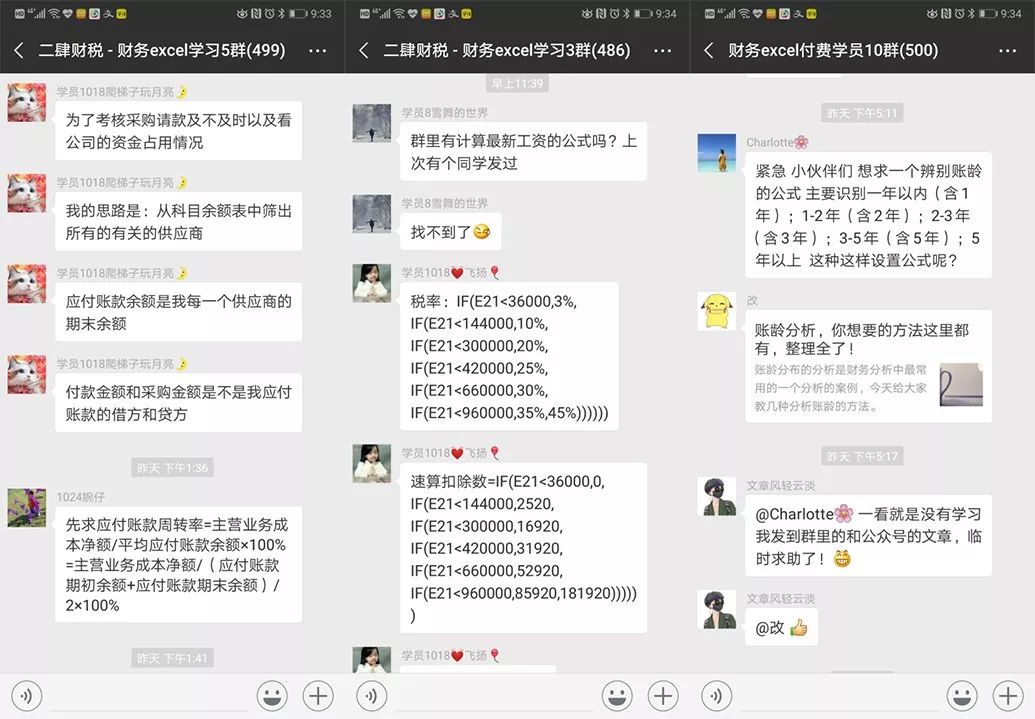Tap 税率 IF formula message bubble

(510, 357)
